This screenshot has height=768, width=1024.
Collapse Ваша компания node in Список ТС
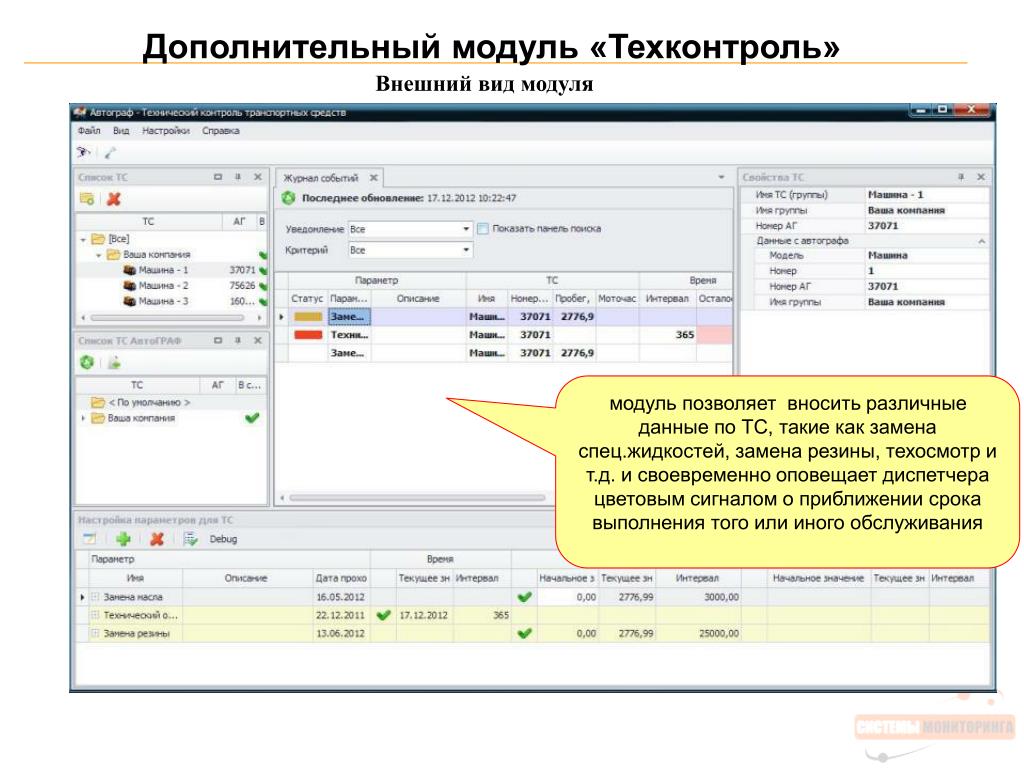(99, 255)
